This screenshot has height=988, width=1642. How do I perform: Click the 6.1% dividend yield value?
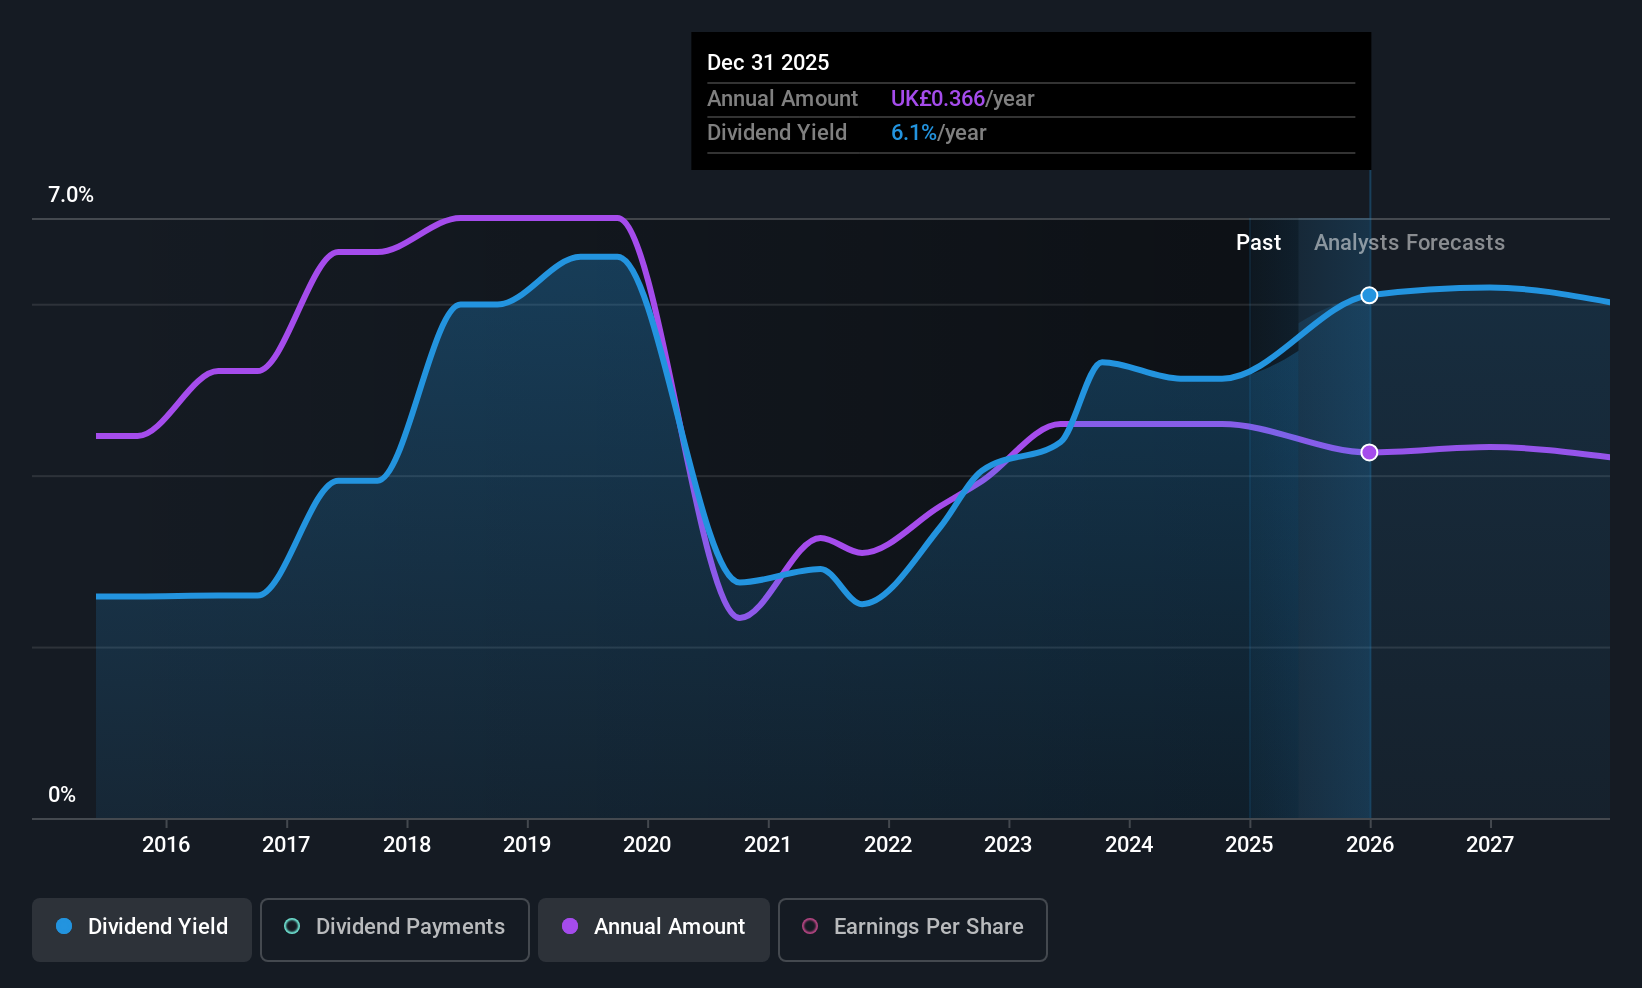pos(914,132)
